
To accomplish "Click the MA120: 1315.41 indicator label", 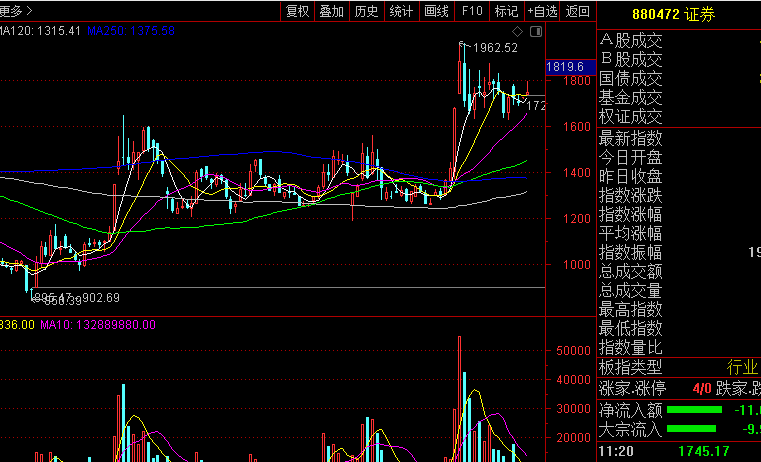I will (40, 31).
